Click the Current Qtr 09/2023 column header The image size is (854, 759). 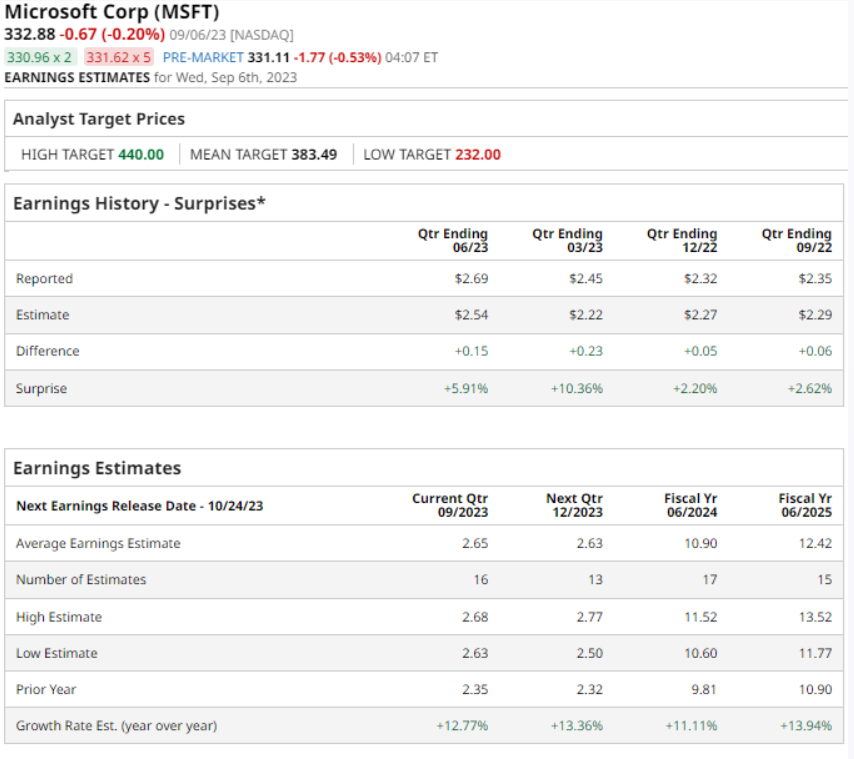click(x=450, y=505)
